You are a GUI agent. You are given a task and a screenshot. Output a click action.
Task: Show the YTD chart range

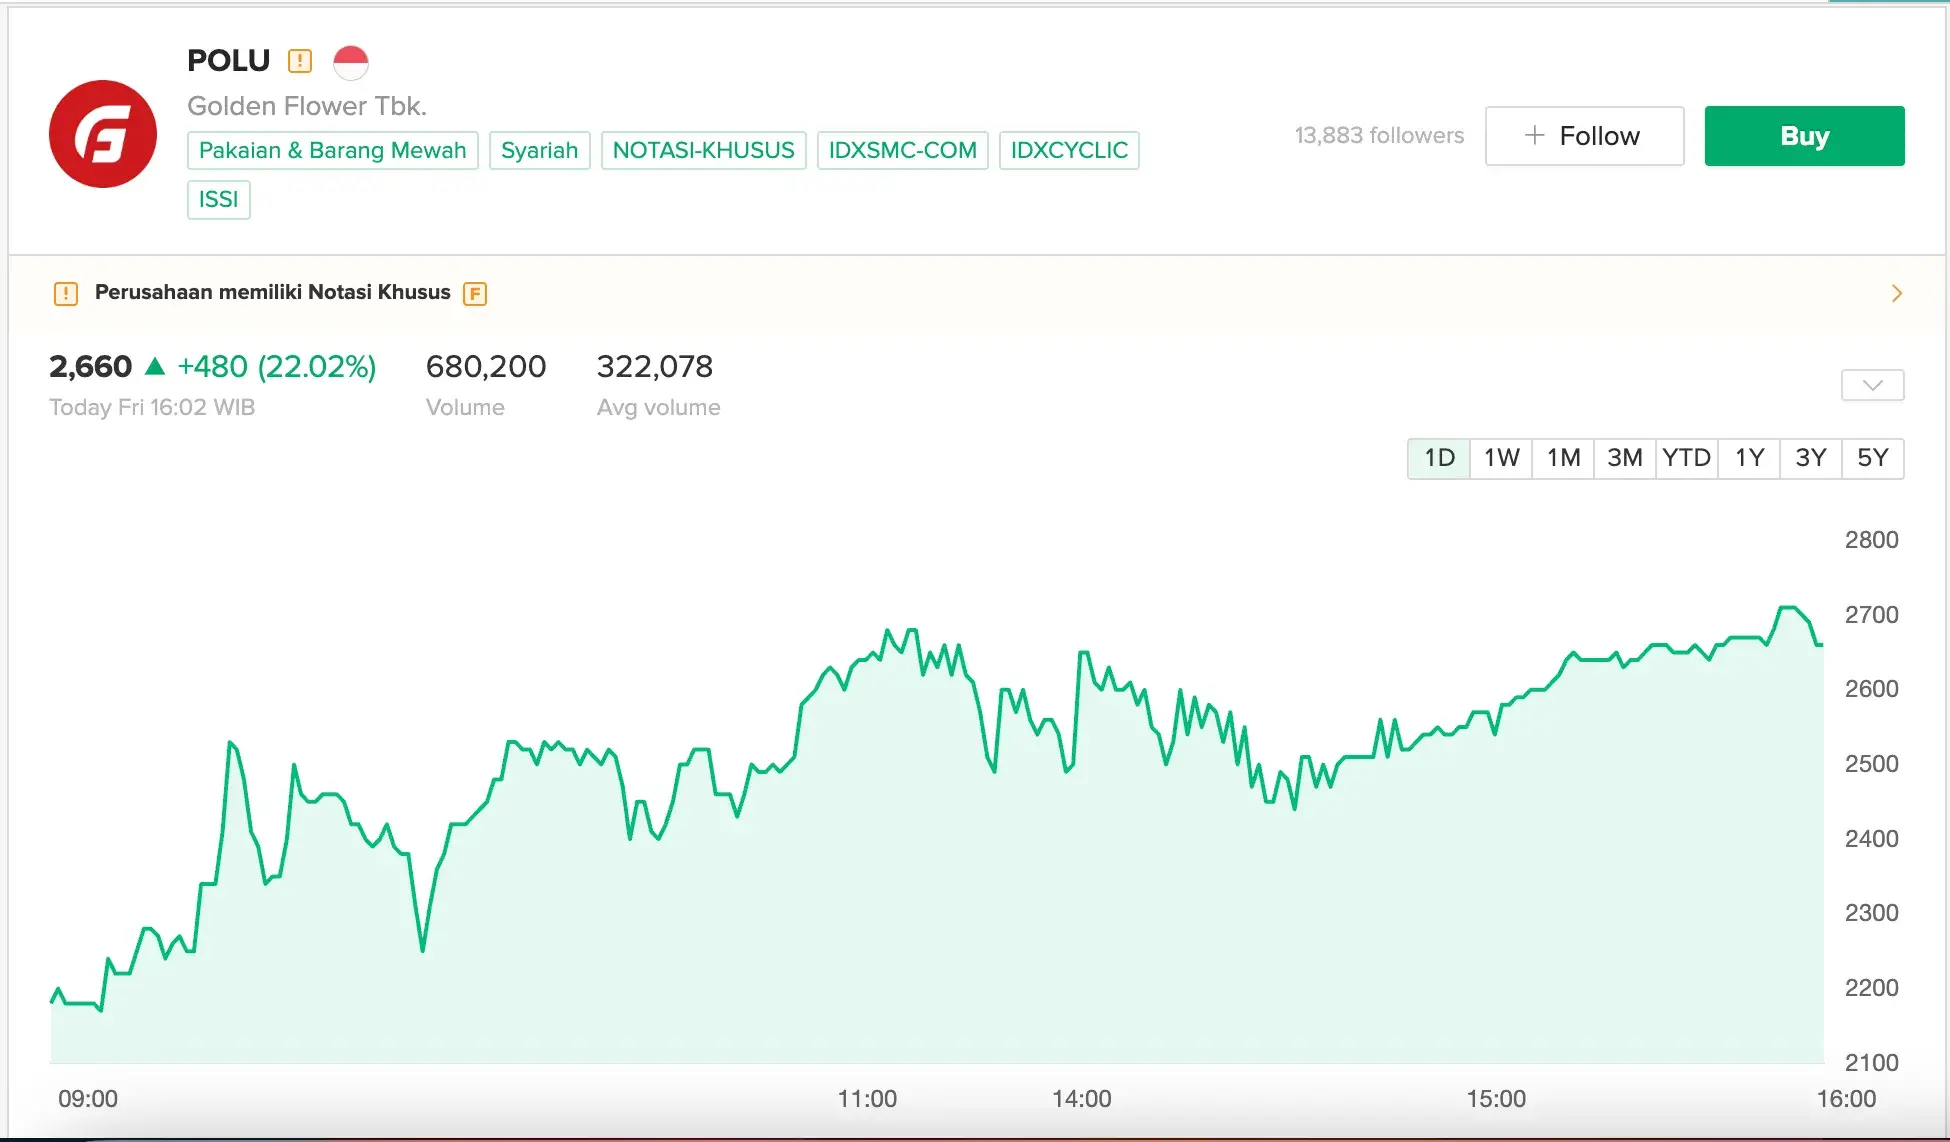click(x=1687, y=458)
